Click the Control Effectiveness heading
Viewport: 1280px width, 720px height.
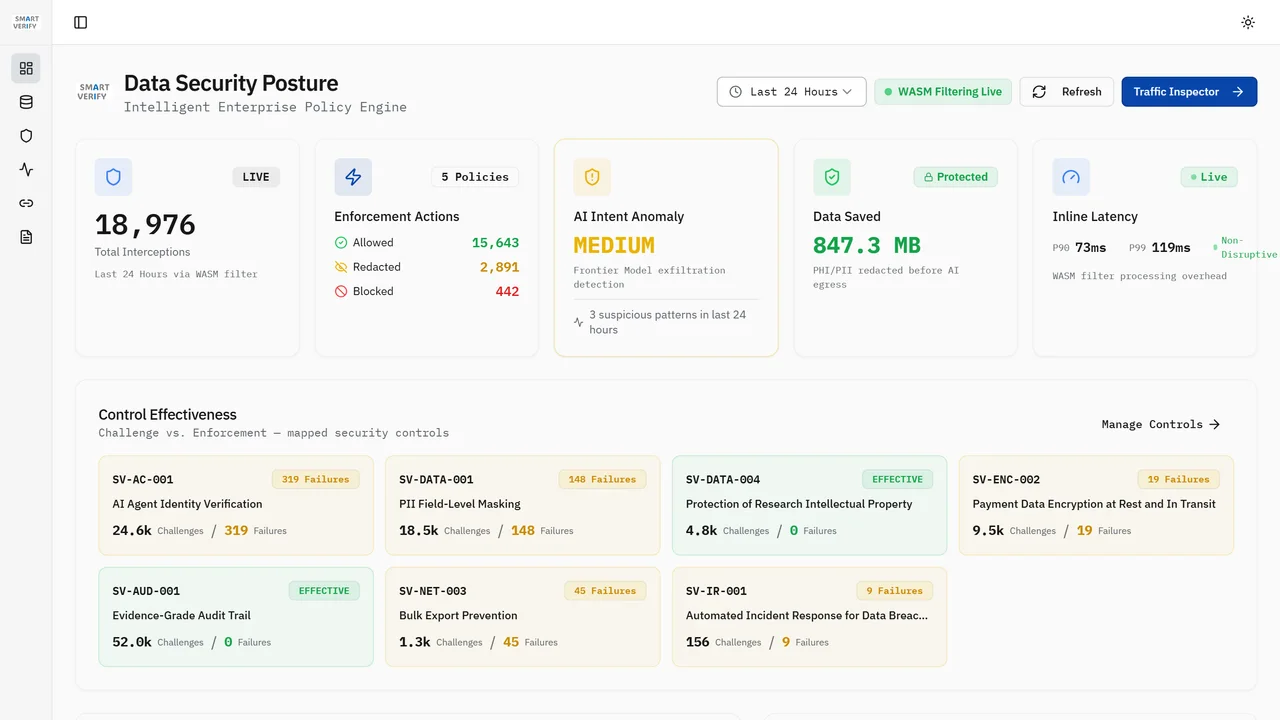click(167, 414)
